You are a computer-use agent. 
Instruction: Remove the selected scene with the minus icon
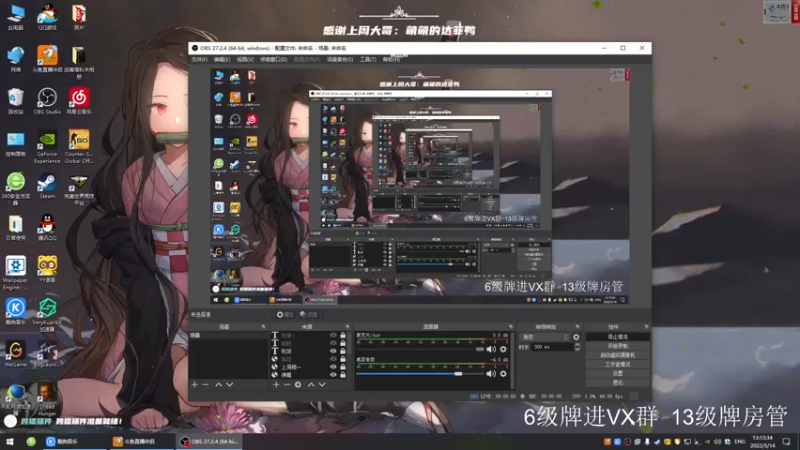[206, 384]
